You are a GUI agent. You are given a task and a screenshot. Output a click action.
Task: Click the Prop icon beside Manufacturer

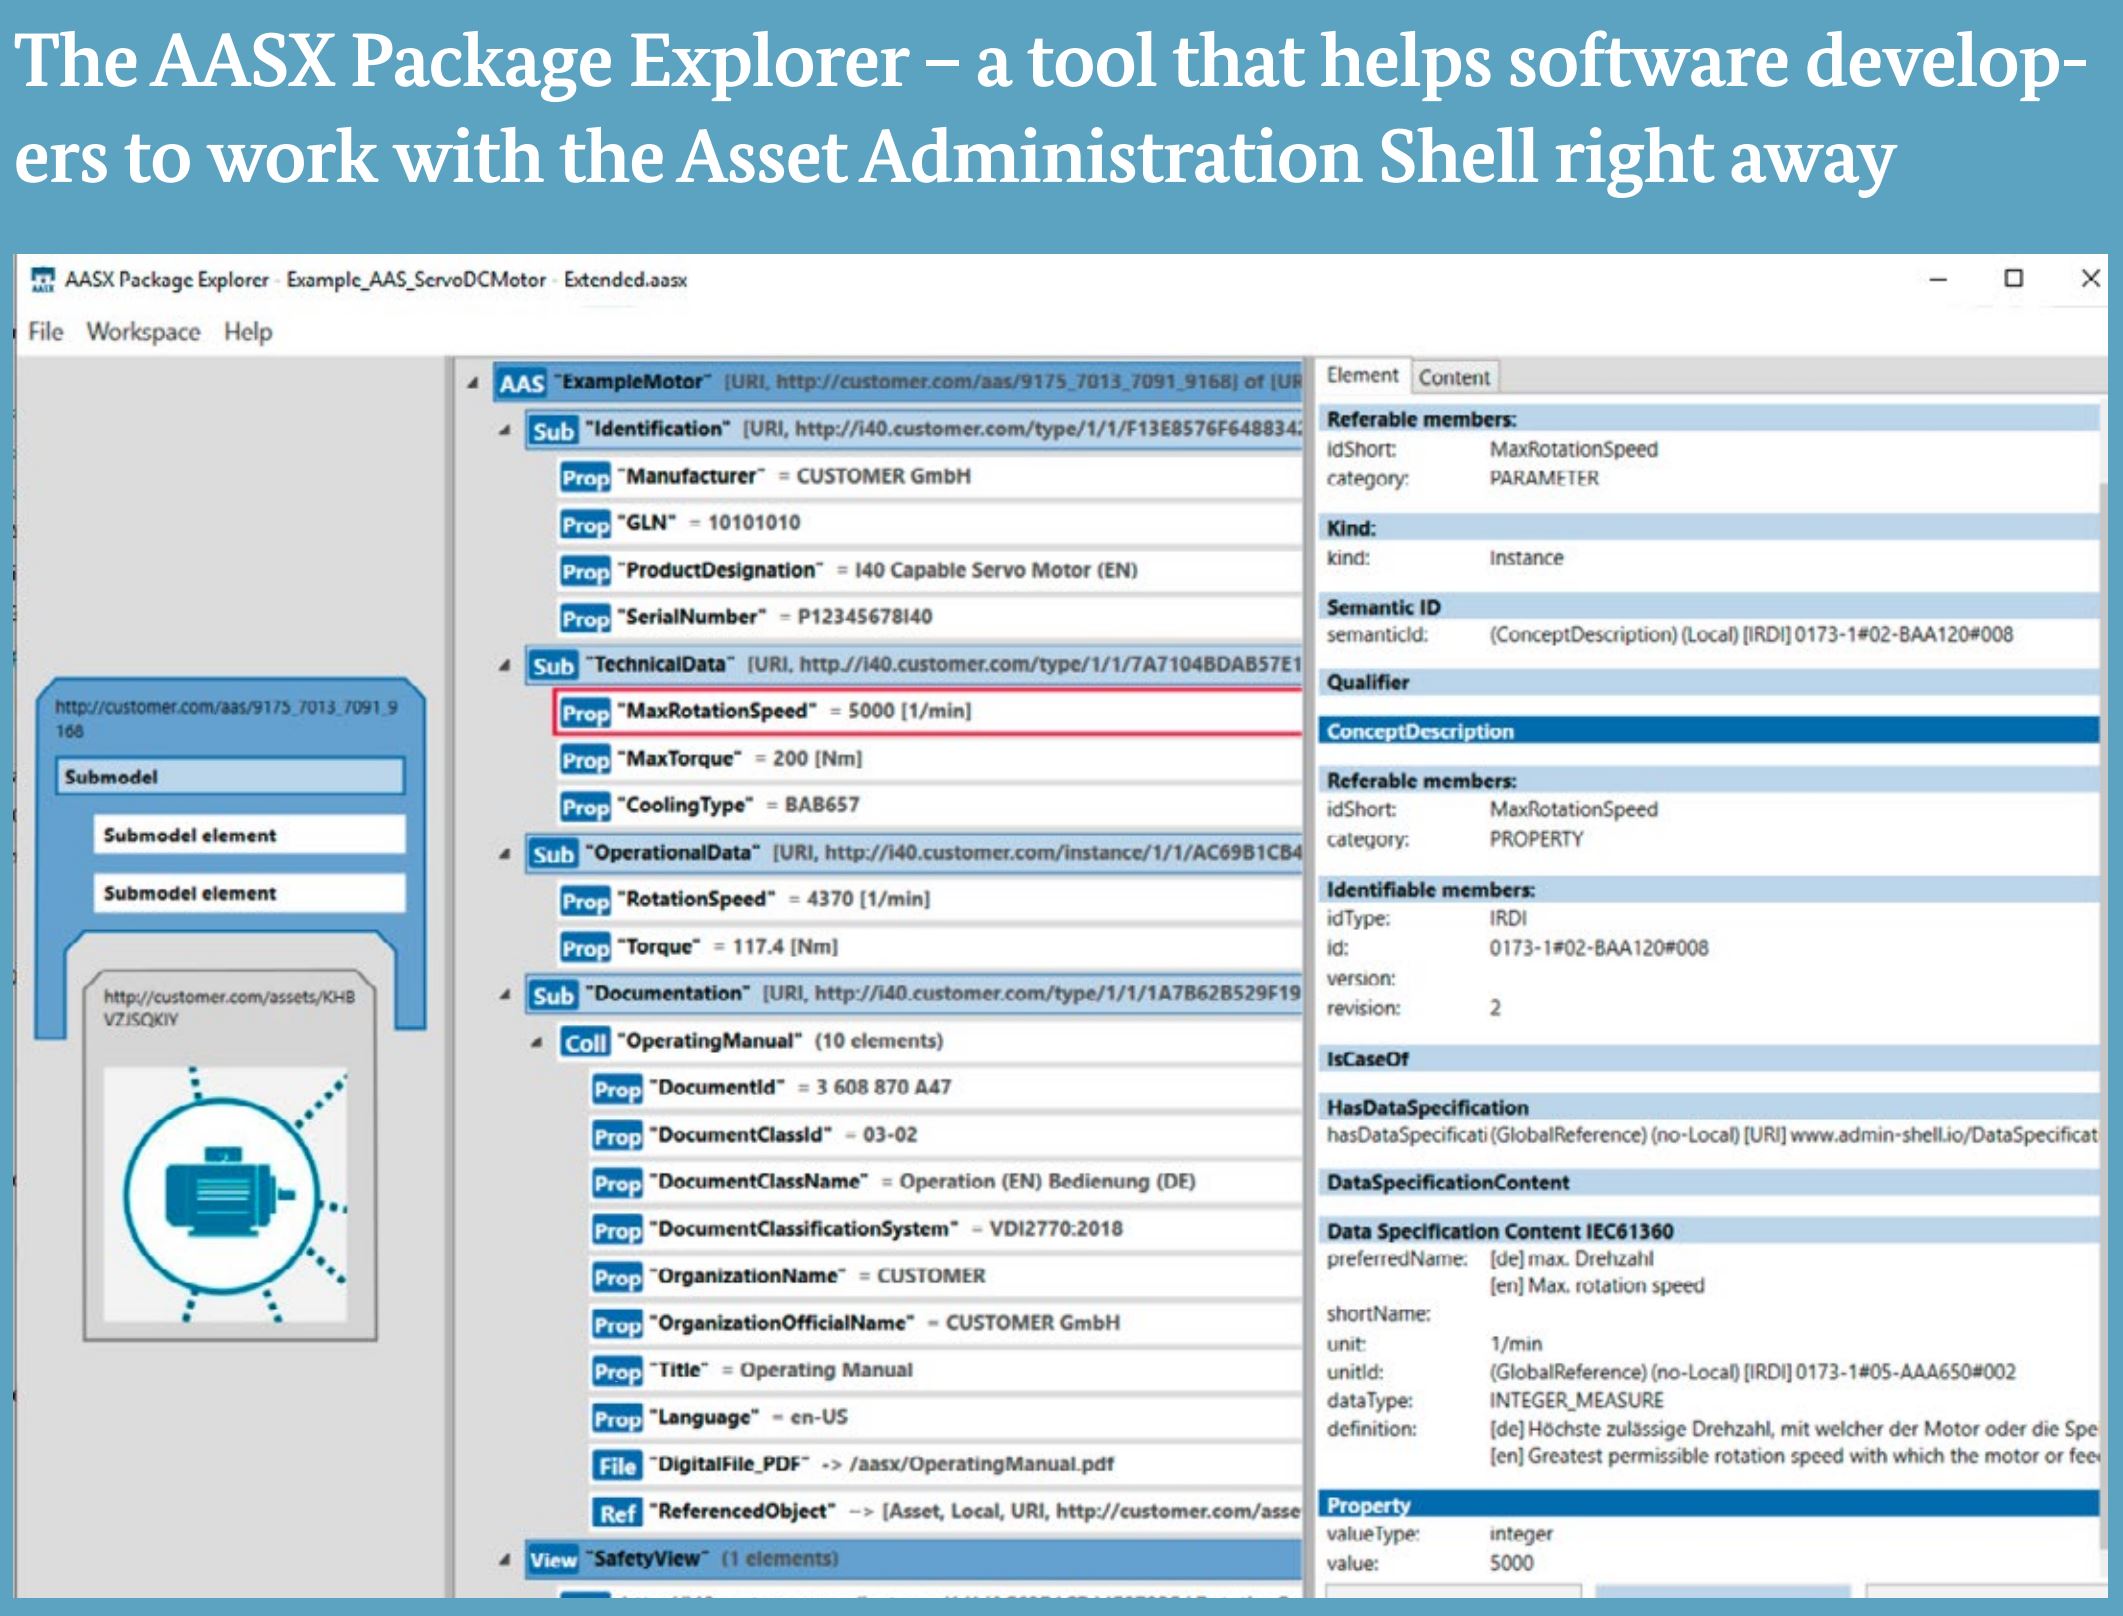click(x=585, y=478)
